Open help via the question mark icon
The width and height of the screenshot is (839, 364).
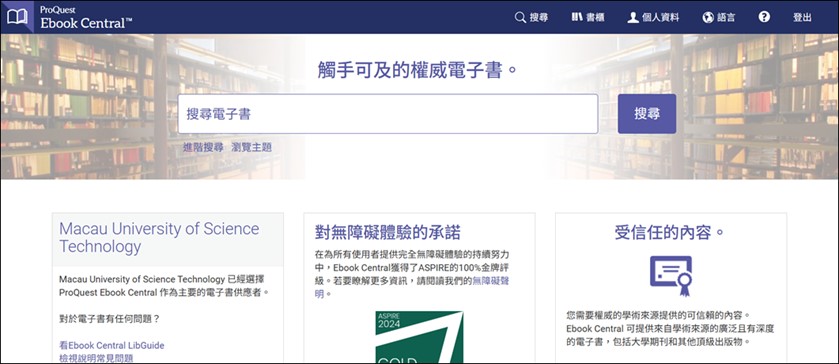[764, 17]
